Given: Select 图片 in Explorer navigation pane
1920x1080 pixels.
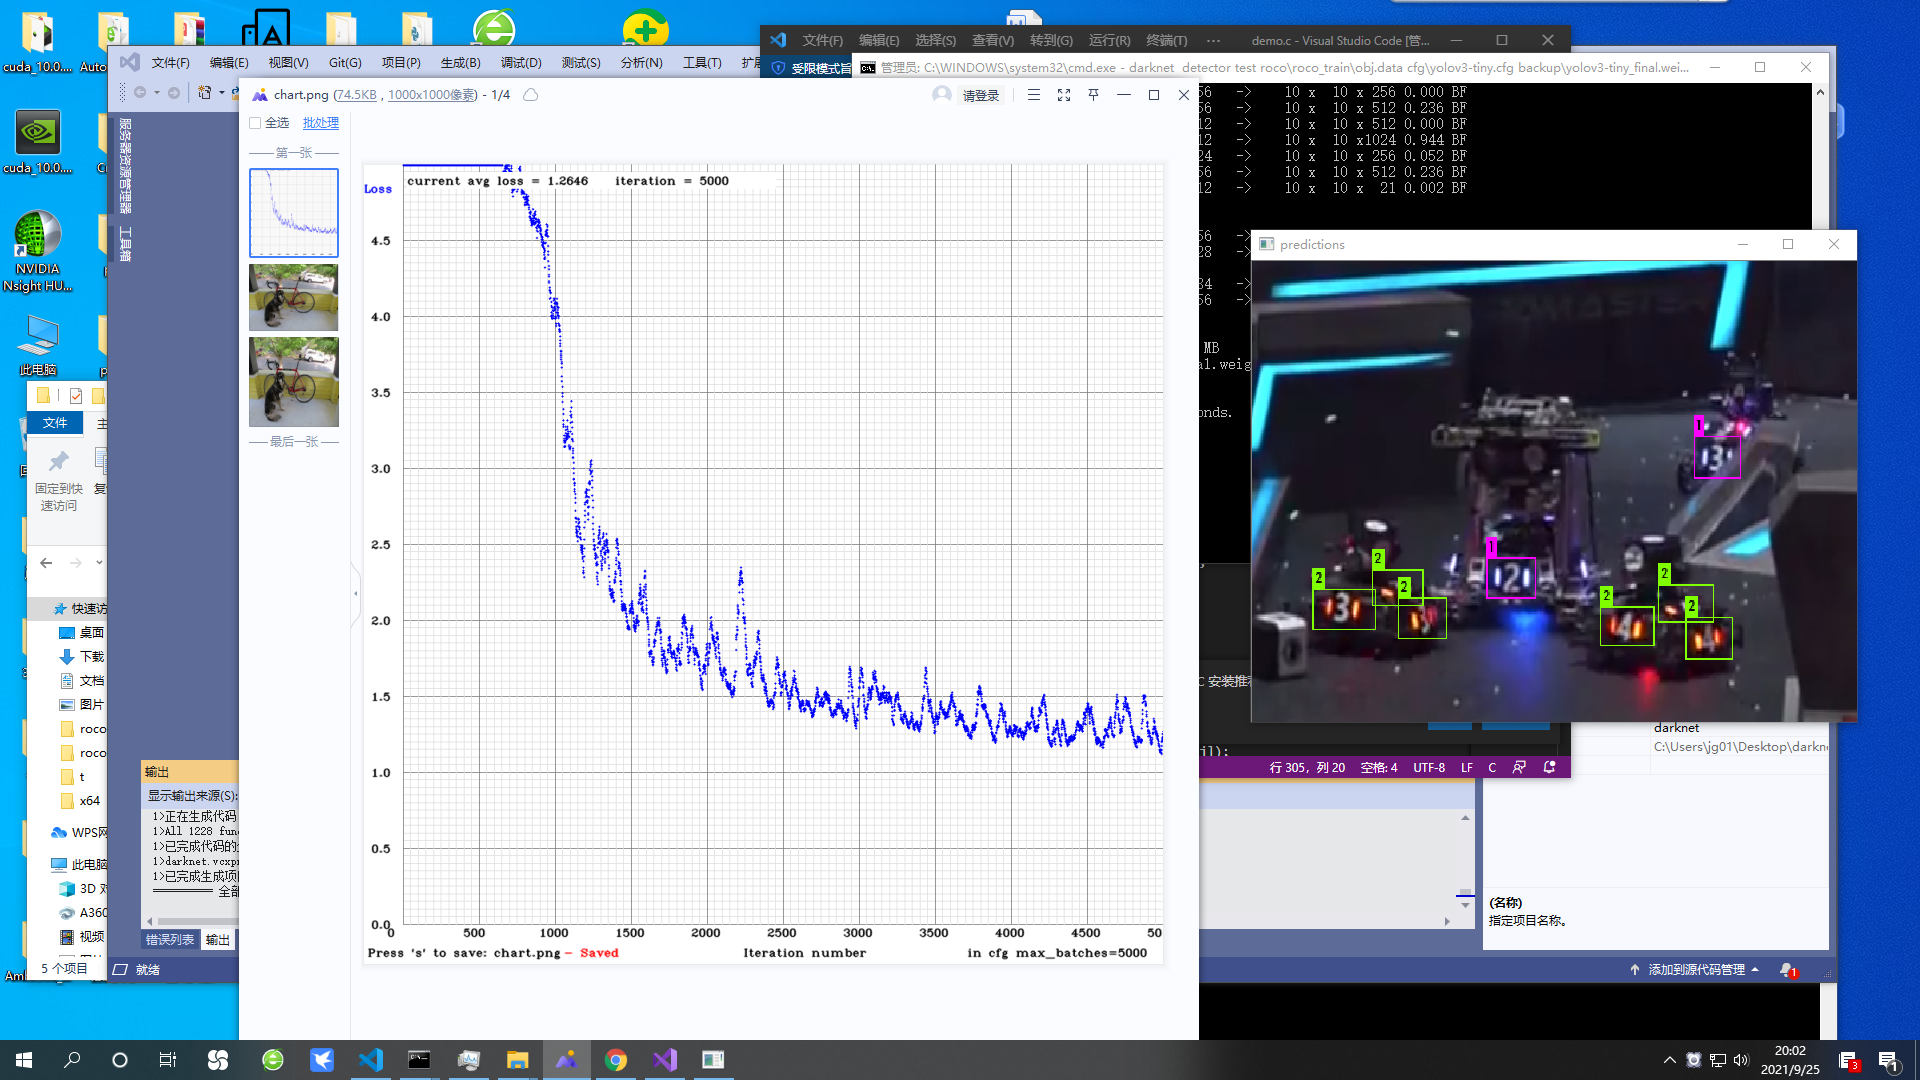Looking at the screenshot, I should pyautogui.click(x=92, y=705).
